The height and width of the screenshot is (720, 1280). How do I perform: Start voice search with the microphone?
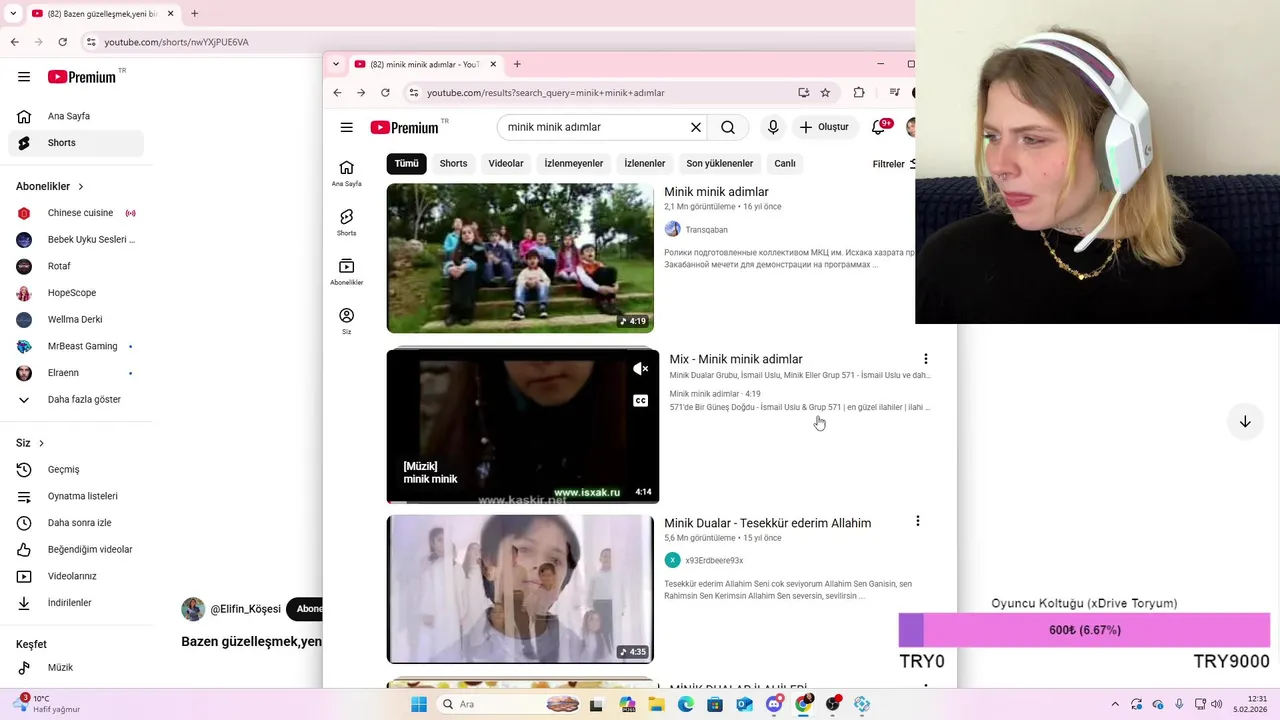pos(773,127)
